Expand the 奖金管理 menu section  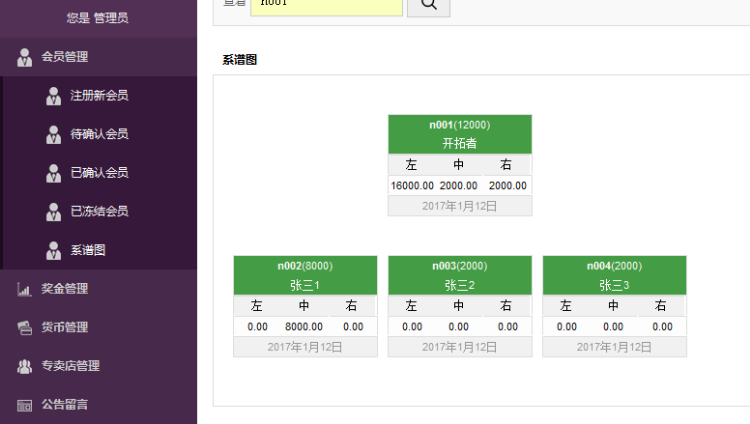(x=65, y=289)
